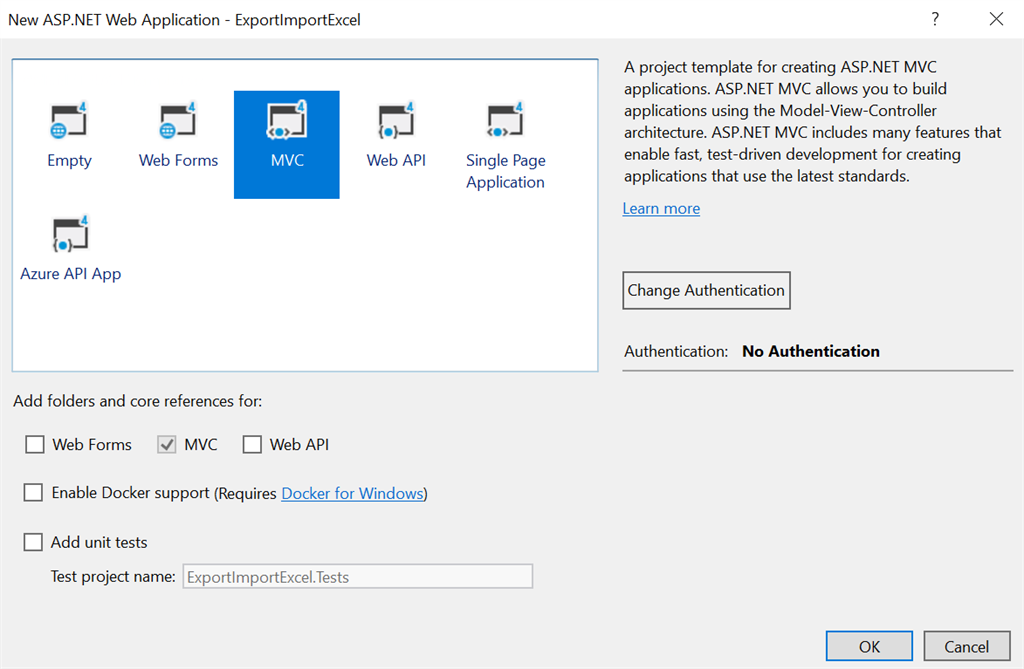Enable the Add unit tests option
Screen dimensions: 1024x669
pos(33,542)
